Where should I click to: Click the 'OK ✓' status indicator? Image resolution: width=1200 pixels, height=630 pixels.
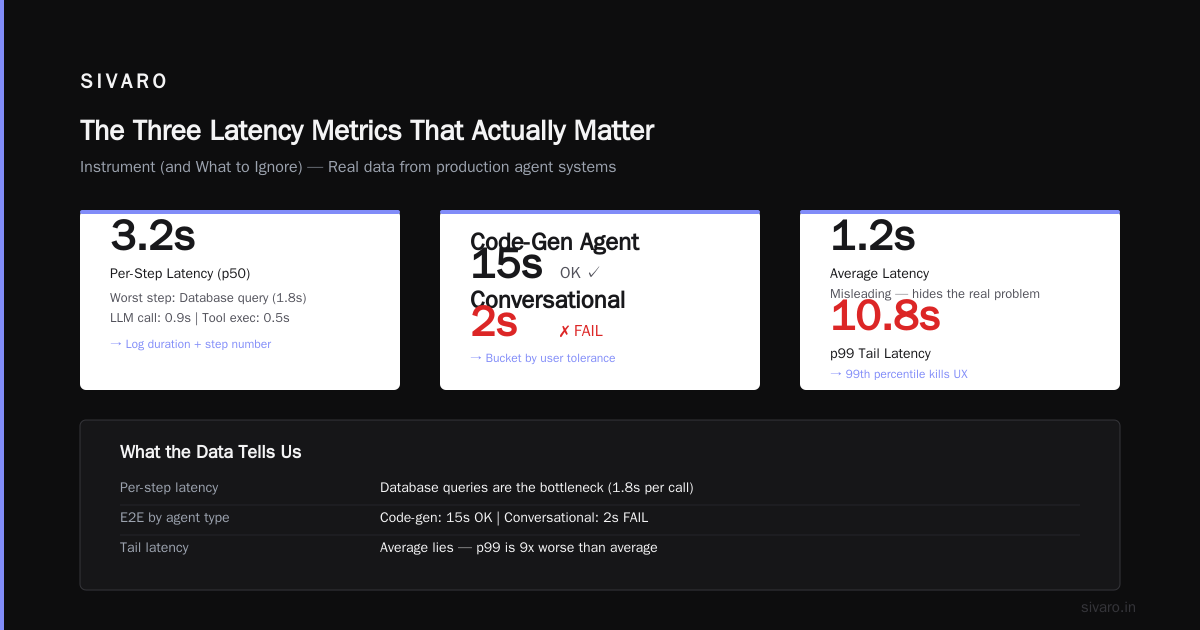580,272
